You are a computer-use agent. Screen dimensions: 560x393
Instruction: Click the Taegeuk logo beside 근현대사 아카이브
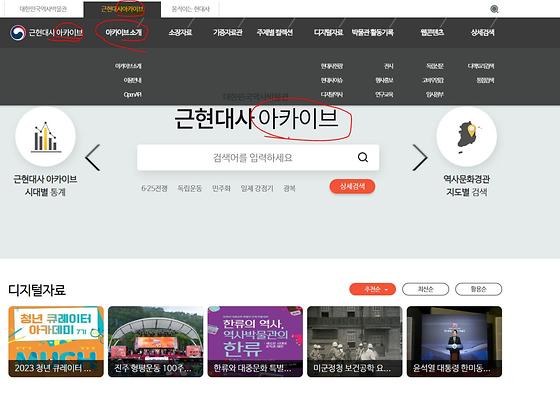tap(18, 33)
